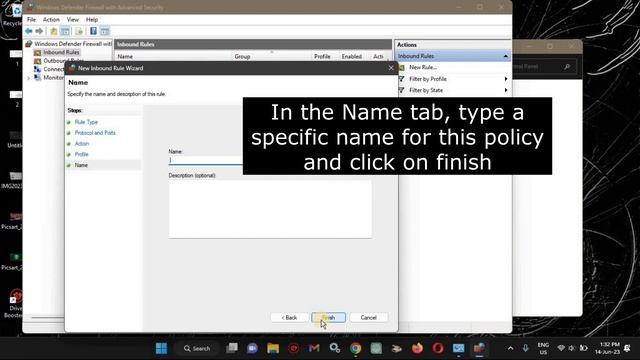The width and height of the screenshot is (640, 360).
Task: Click the Back navigation arrow in the firewall toolbar
Action: [x=29, y=31]
